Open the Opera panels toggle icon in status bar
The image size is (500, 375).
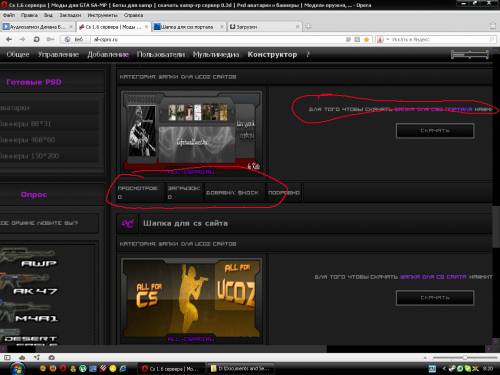[7, 357]
